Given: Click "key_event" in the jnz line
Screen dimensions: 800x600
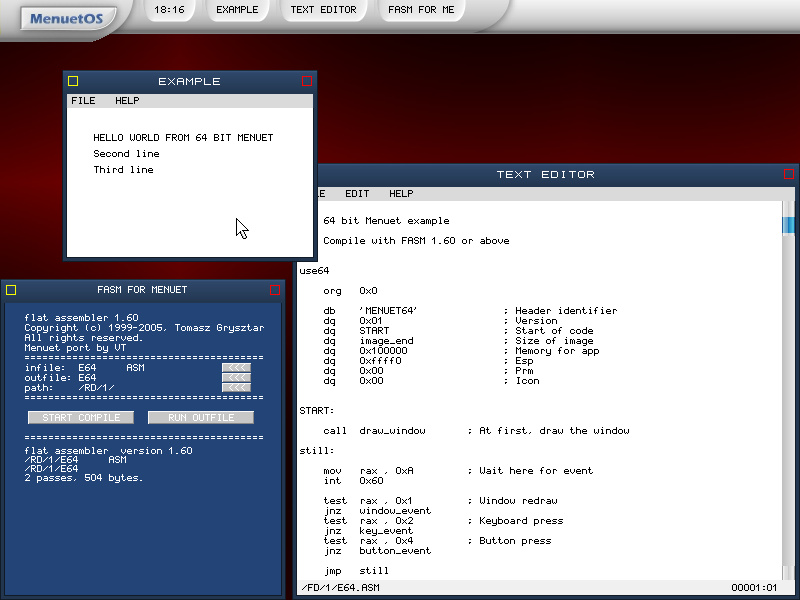Looking at the screenshot, I should (x=386, y=531).
